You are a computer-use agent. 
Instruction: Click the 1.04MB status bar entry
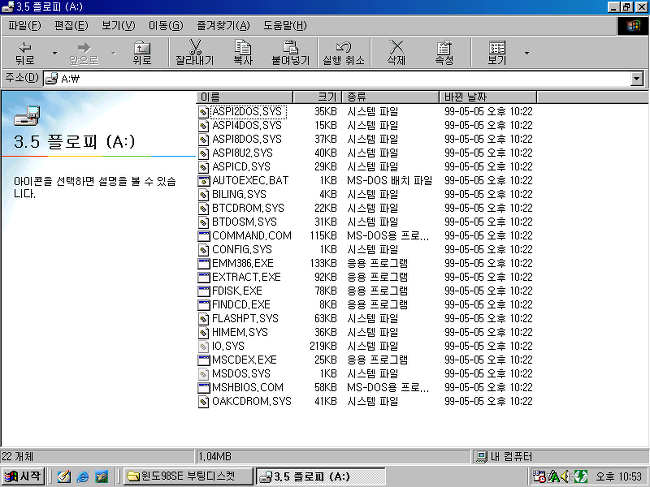coord(332,457)
